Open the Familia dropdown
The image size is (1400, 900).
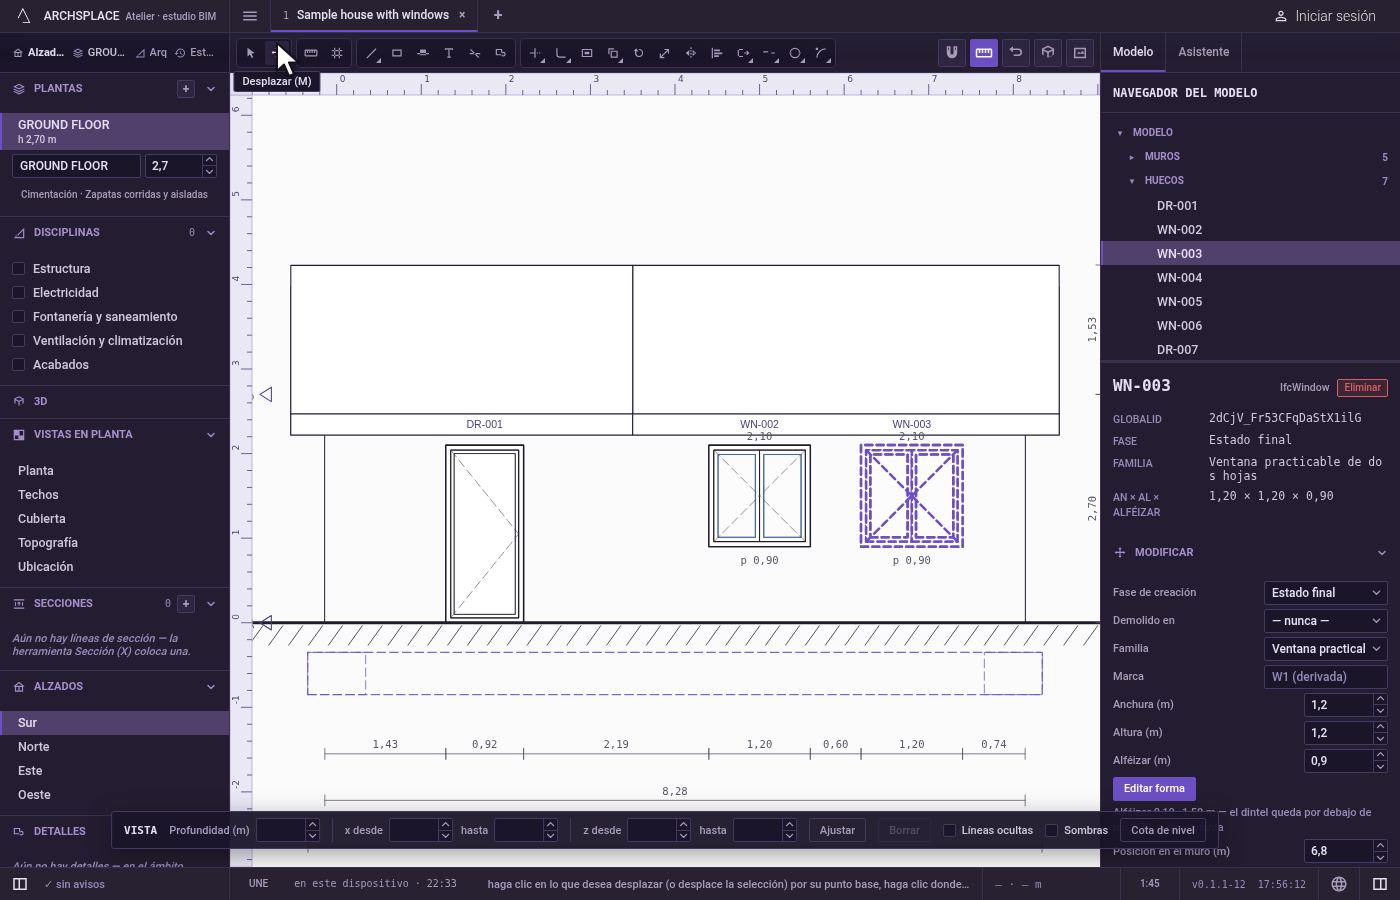coord(1326,649)
